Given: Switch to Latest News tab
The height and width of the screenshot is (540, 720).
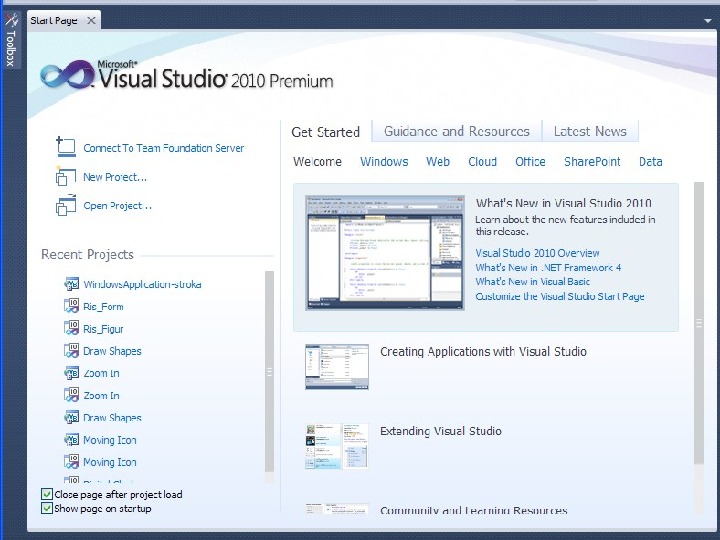Looking at the screenshot, I should tap(590, 131).
